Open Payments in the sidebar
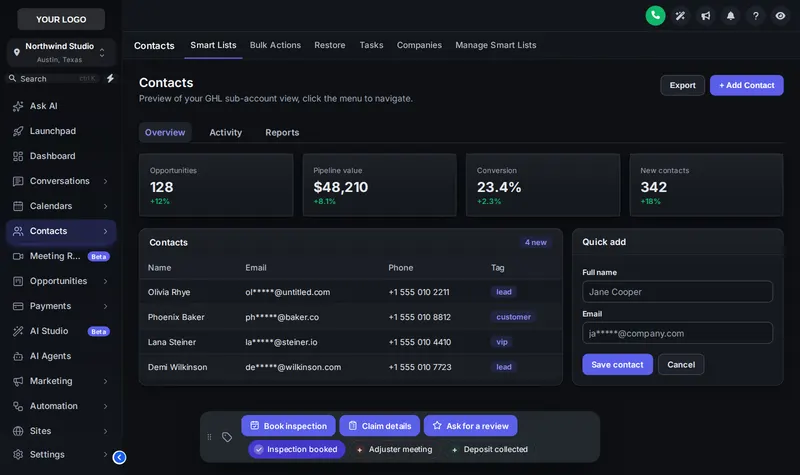 tap(61, 306)
